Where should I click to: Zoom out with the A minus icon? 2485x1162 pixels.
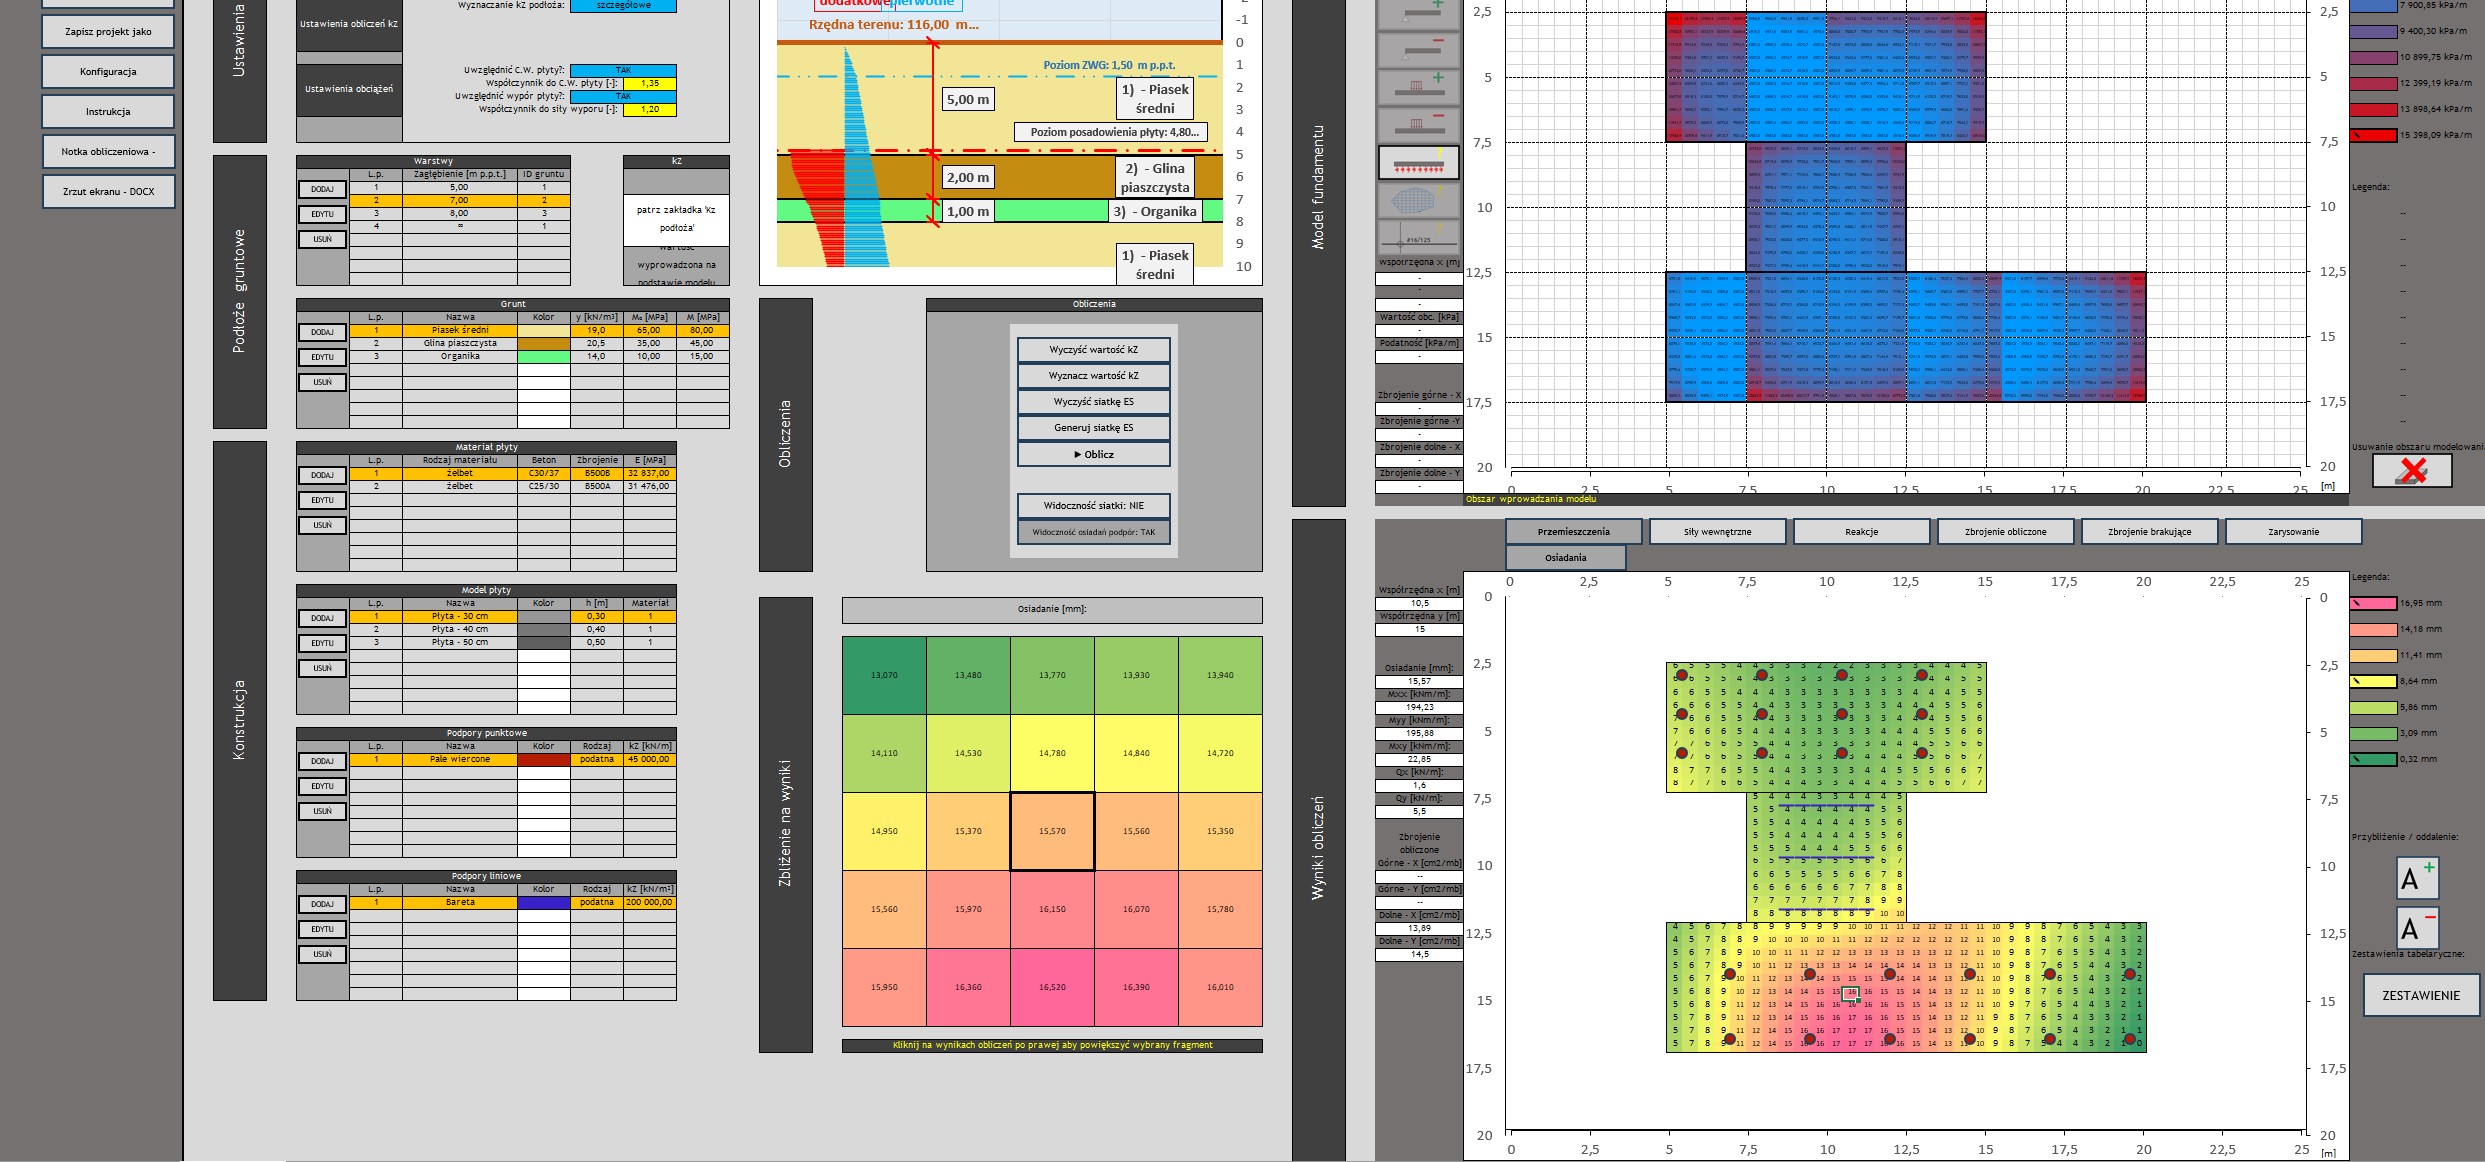coord(2417,928)
